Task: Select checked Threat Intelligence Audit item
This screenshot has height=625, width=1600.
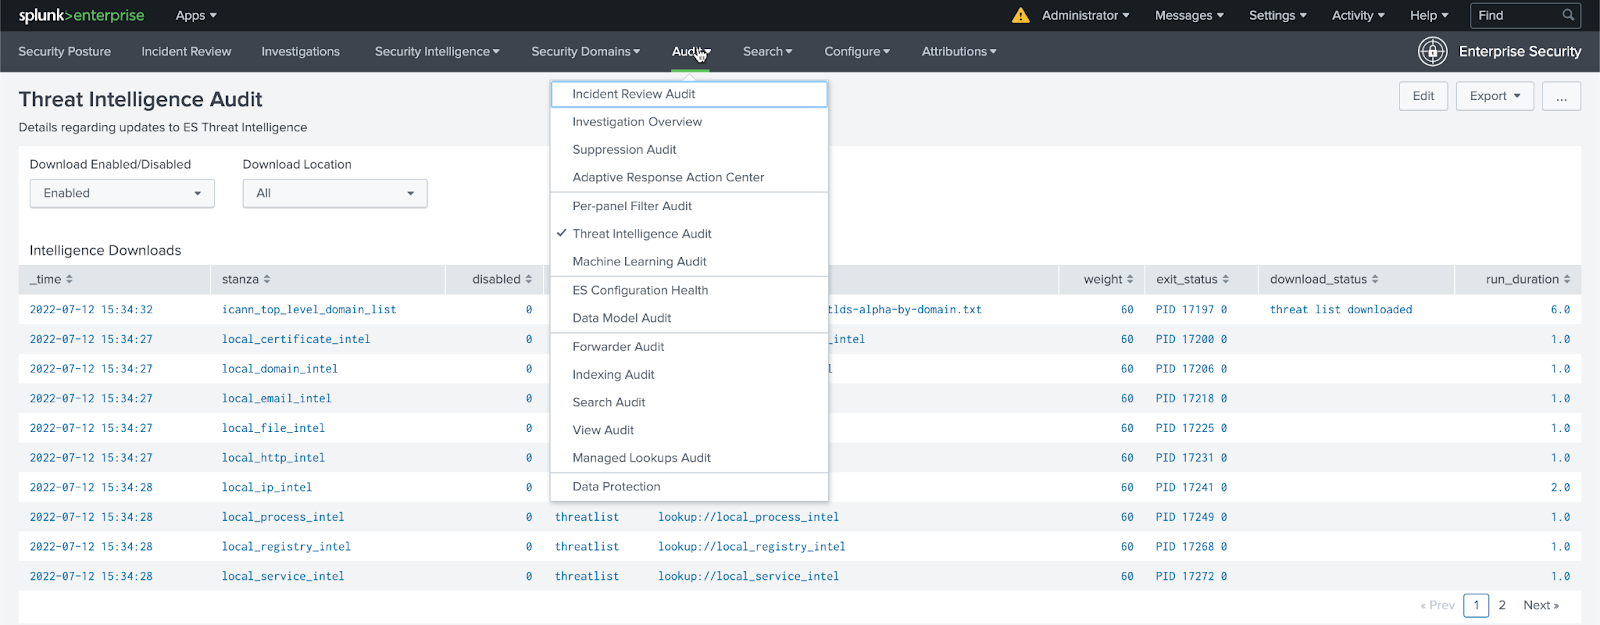Action: 689,234
